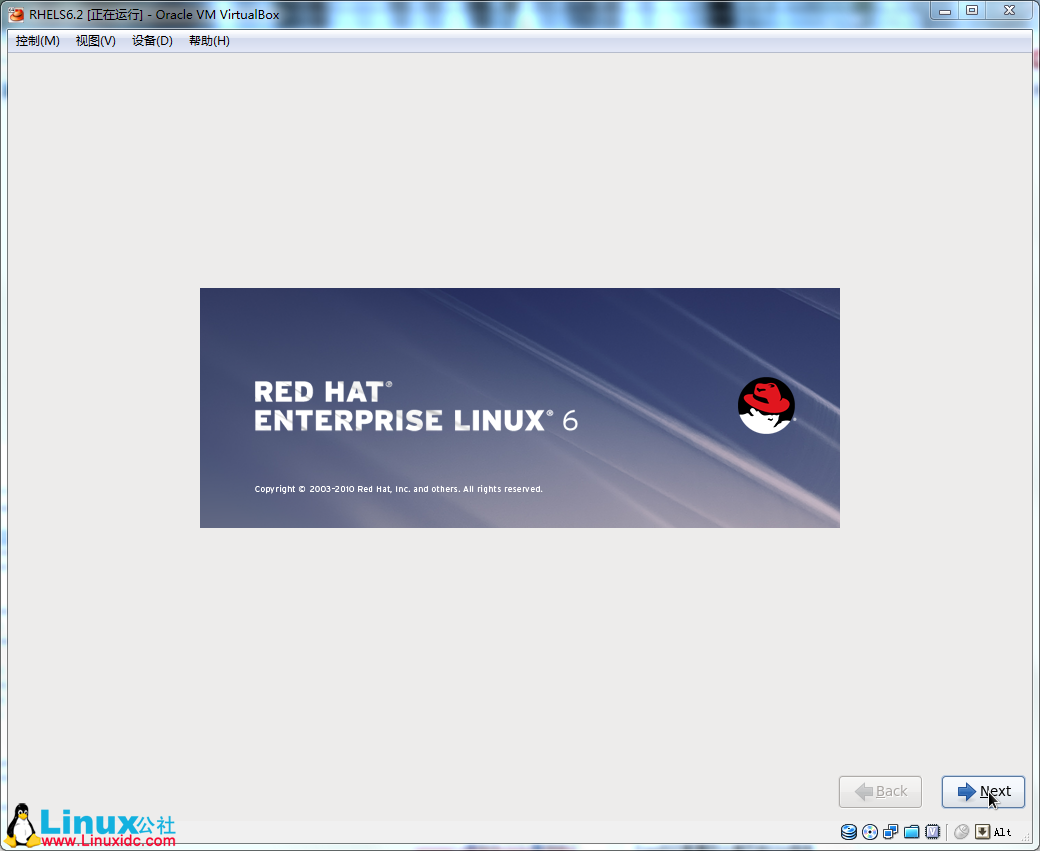Click the shared folders status icon
Viewport: 1040px width, 851px height.
click(911, 832)
